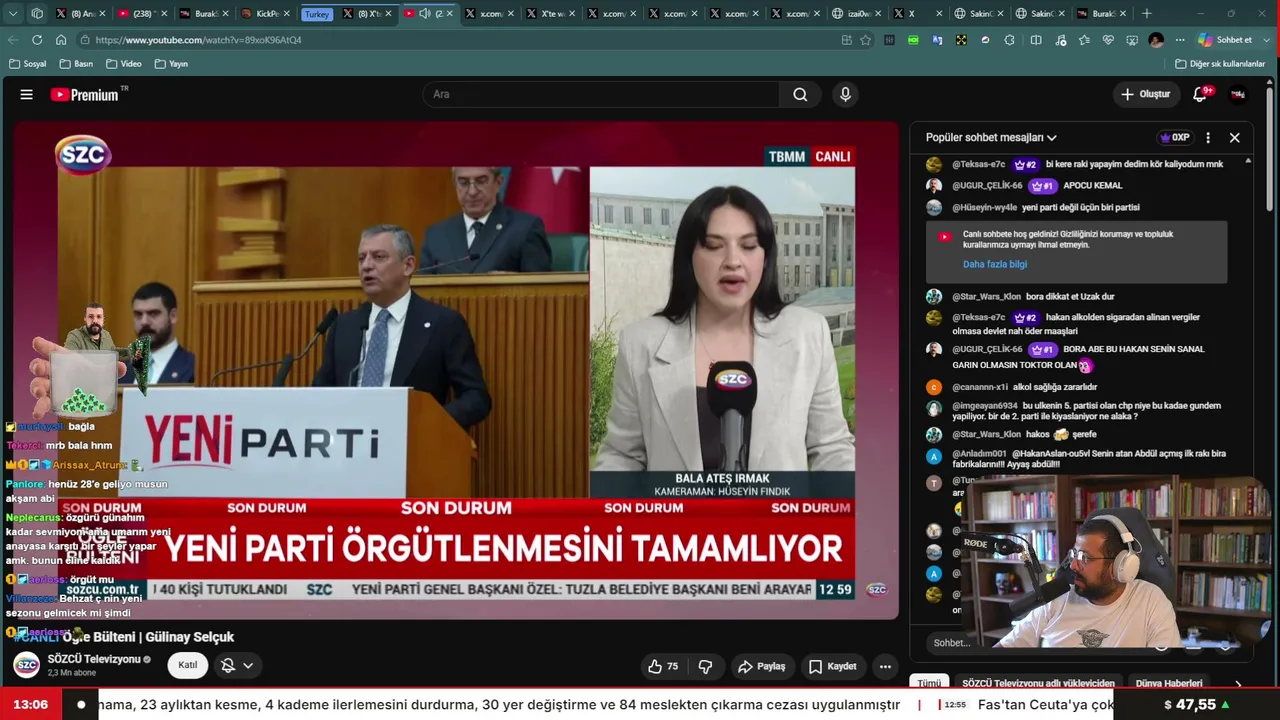View site information lock icon
The height and width of the screenshot is (720, 1280).
87,40
